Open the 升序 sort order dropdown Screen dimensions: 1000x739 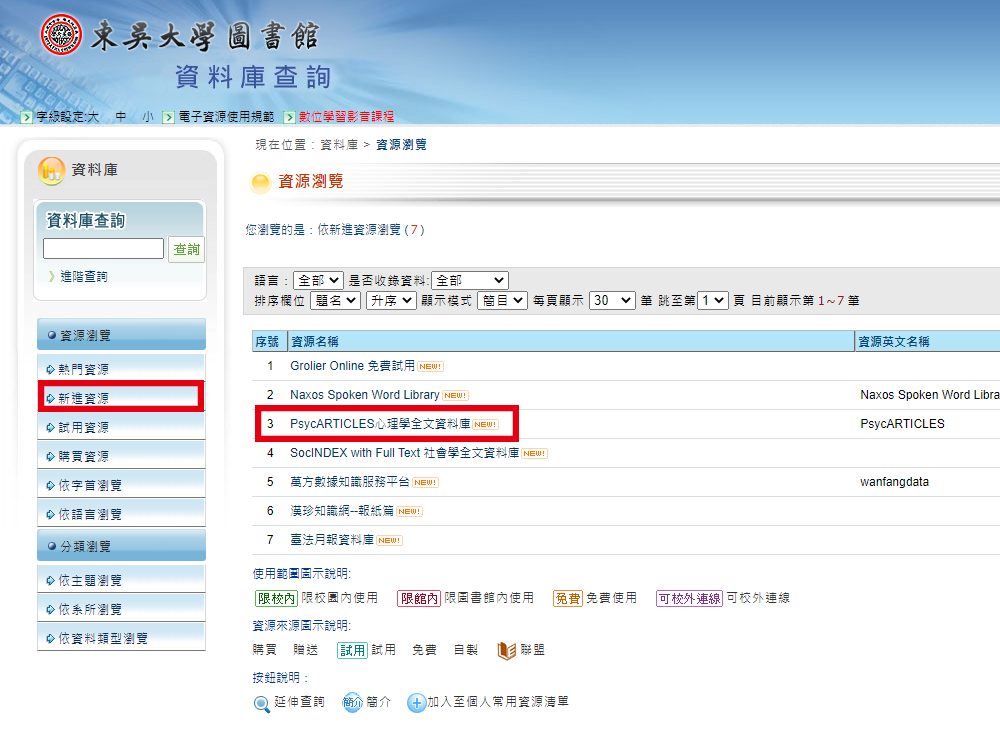point(392,301)
